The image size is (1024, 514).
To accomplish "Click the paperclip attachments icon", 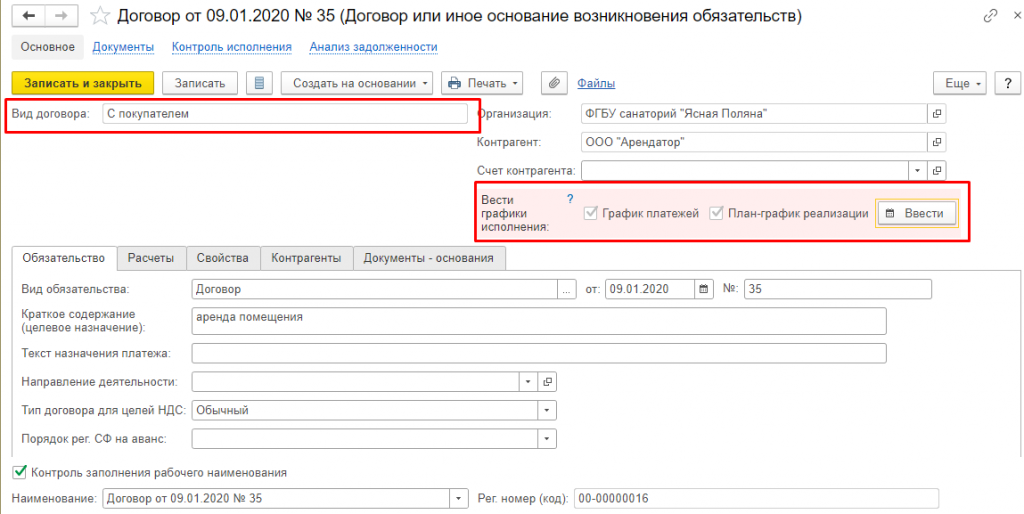I will point(554,83).
